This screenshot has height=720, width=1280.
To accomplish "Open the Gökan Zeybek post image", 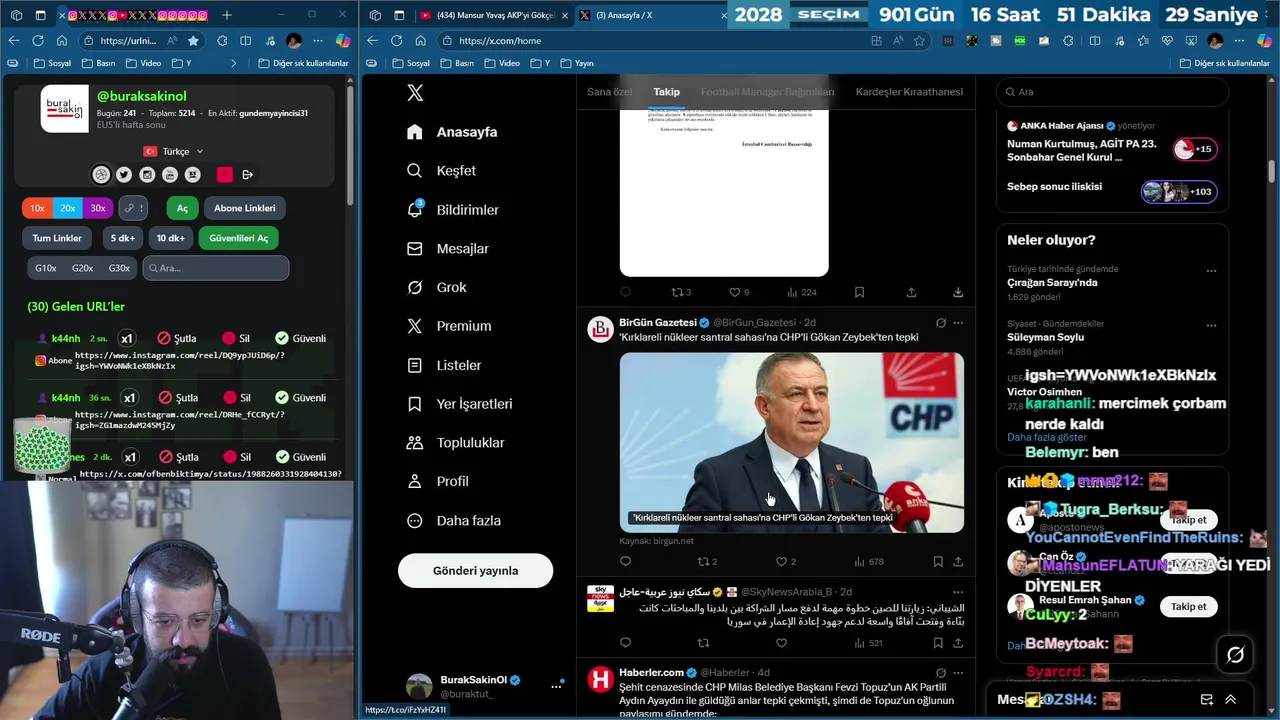I will click(792, 443).
